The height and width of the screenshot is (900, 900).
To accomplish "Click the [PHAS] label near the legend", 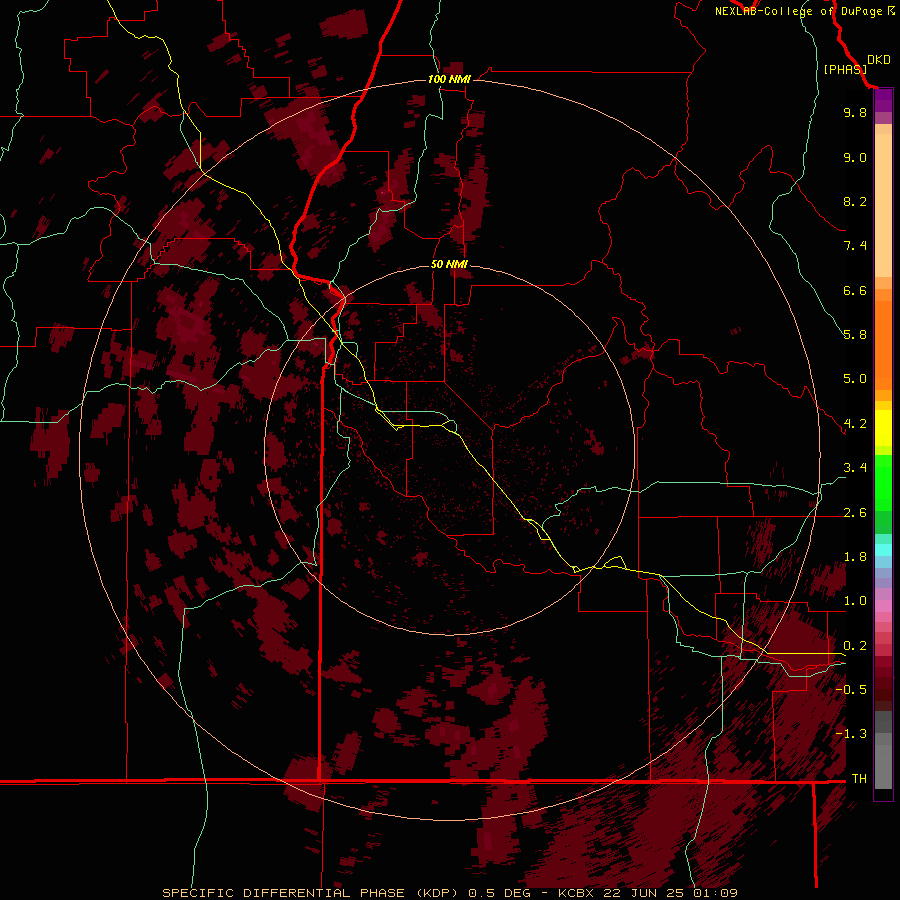I will [845, 69].
